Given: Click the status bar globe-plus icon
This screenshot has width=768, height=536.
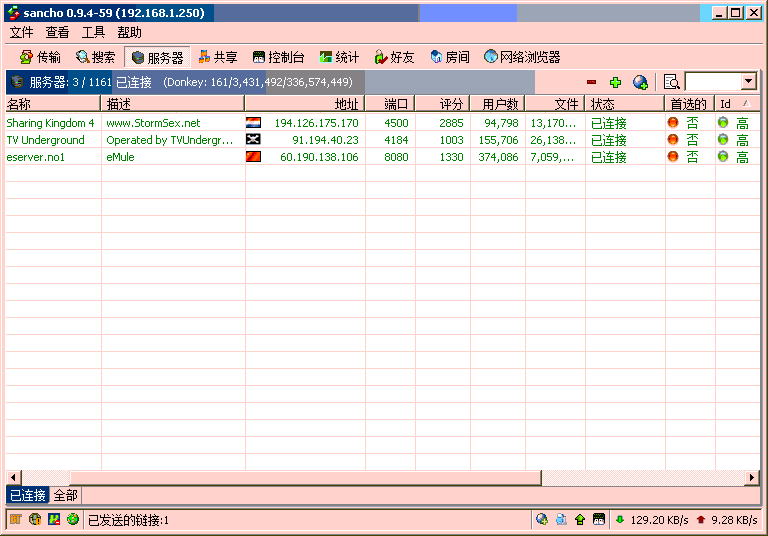Looking at the screenshot, I should point(542,519).
